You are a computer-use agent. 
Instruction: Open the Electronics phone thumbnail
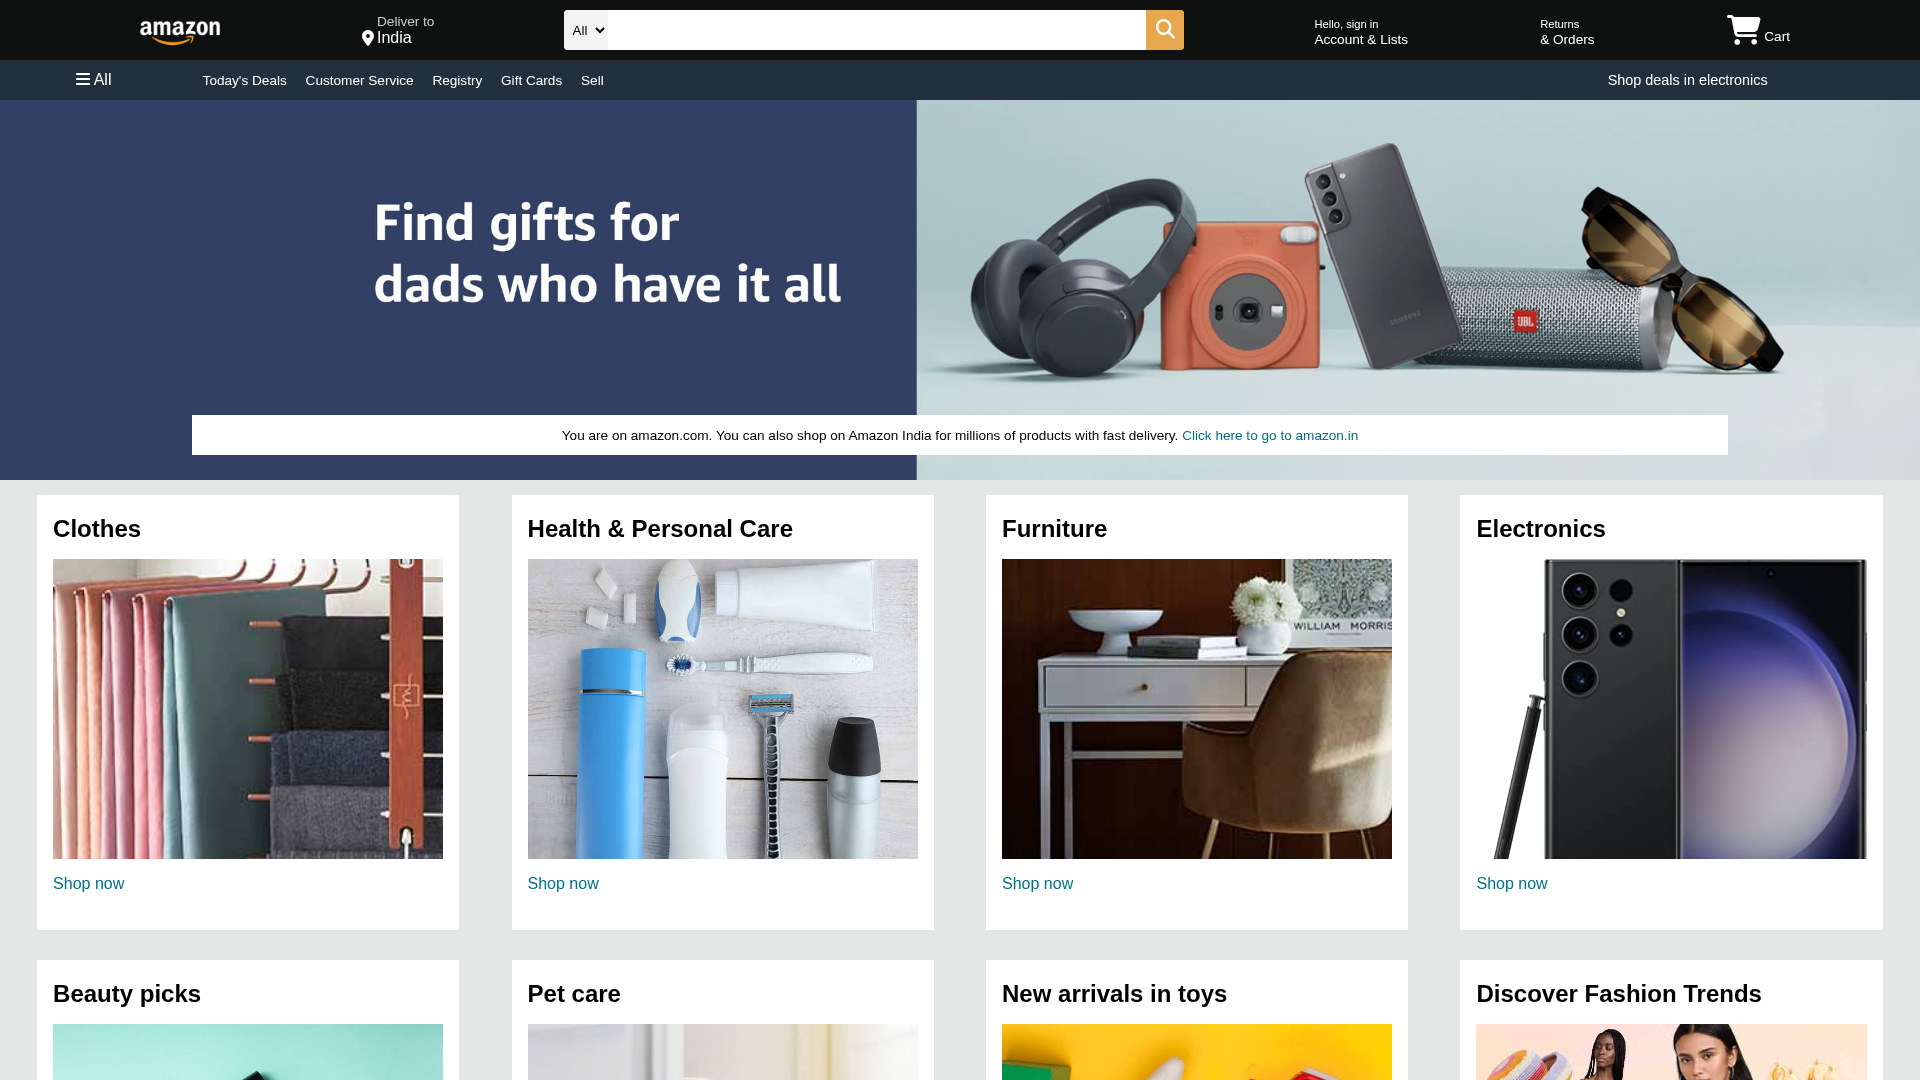point(1671,708)
